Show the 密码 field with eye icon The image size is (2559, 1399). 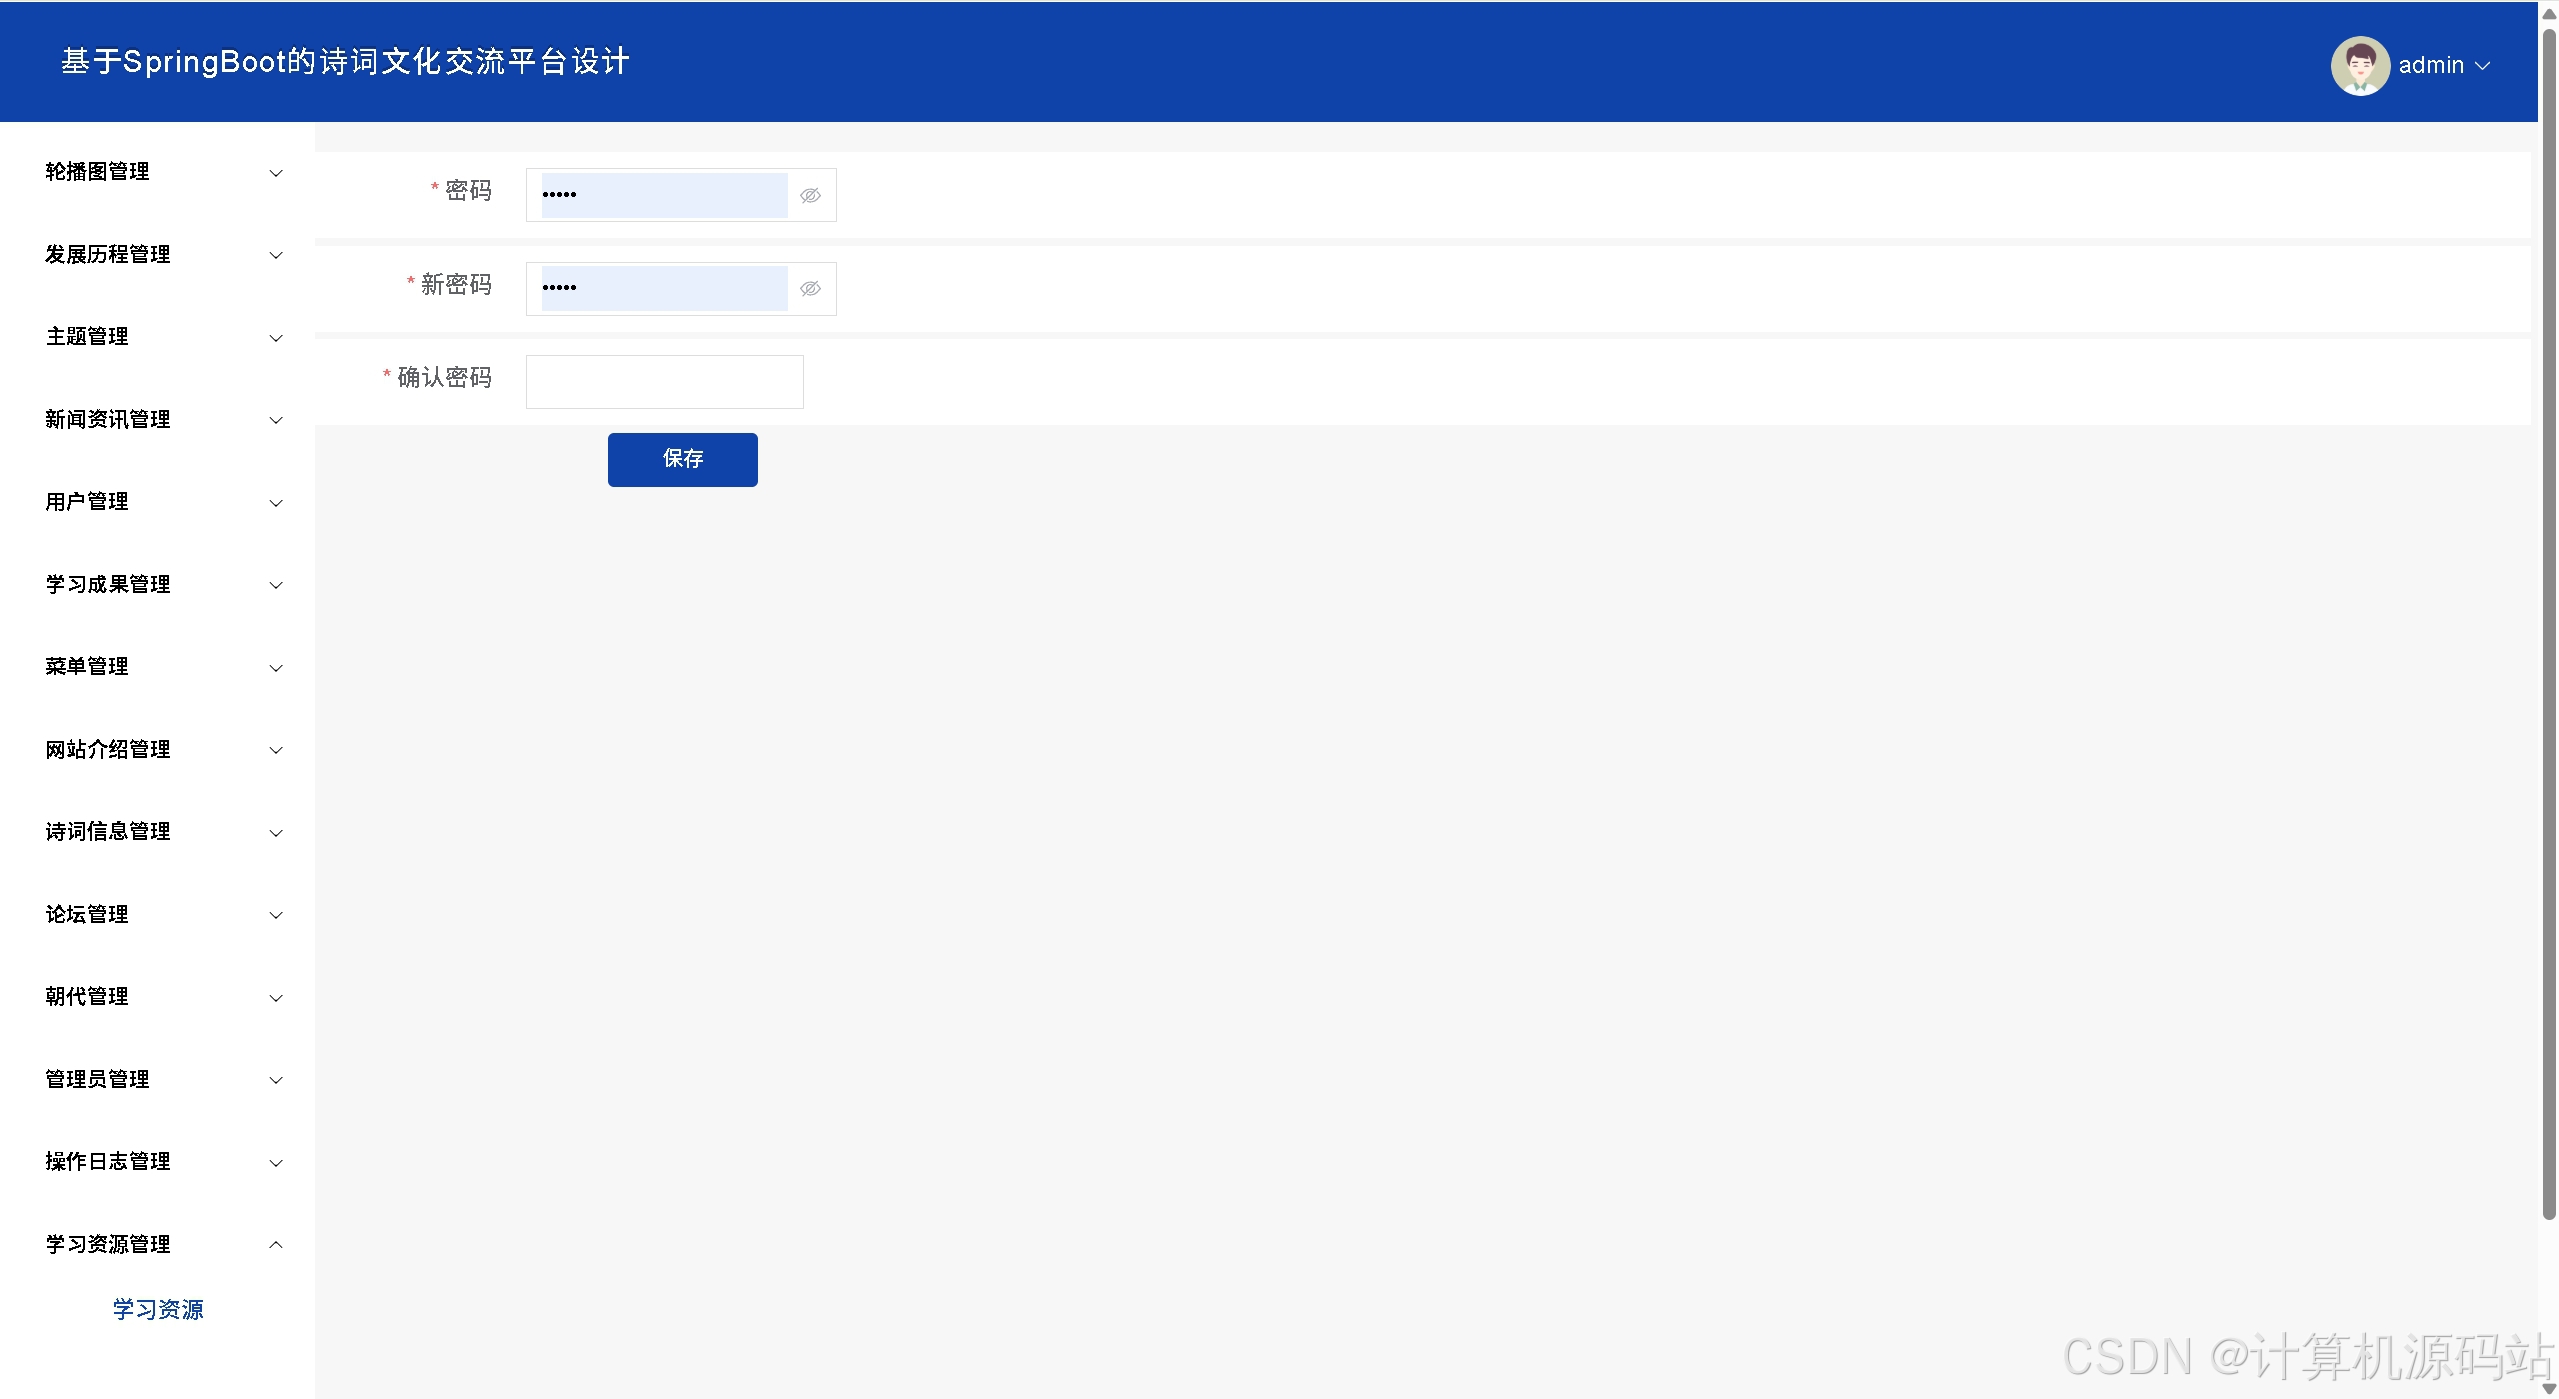810,195
